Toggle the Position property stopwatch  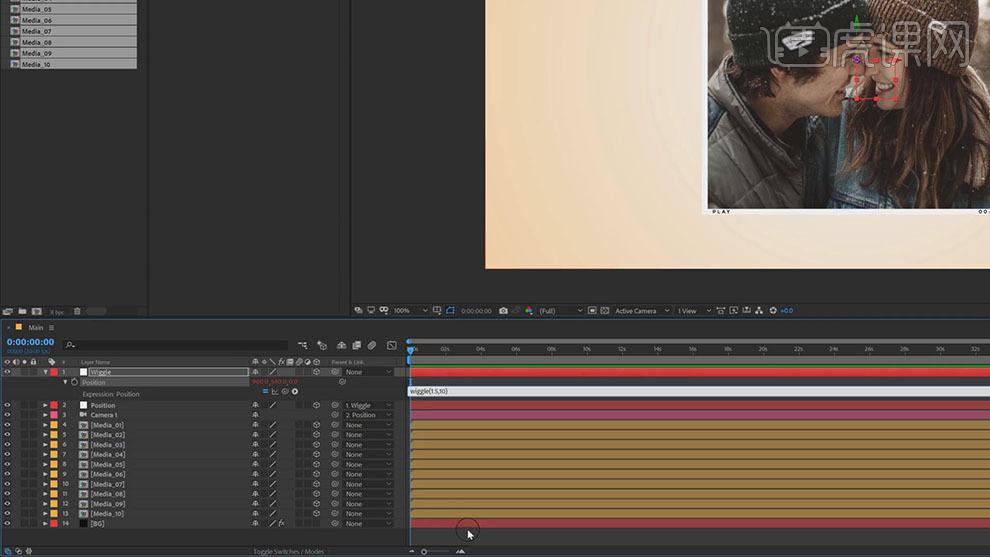(x=74, y=382)
